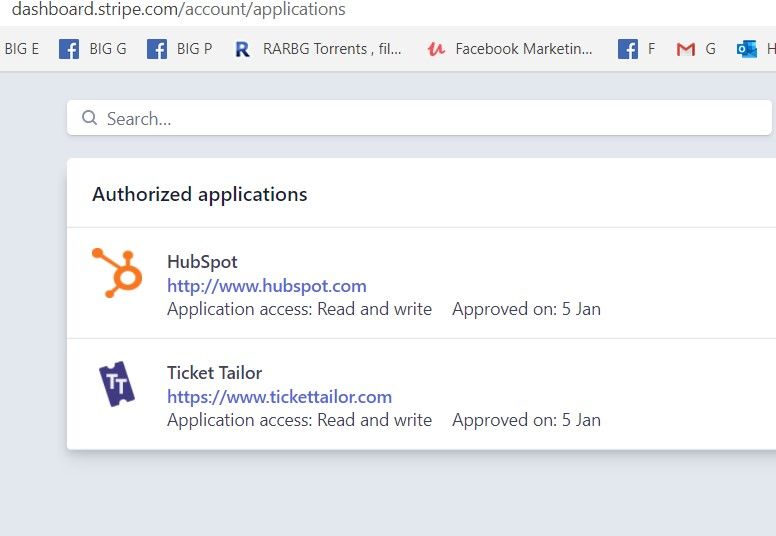The height and width of the screenshot is (536, 776).
Task: Focus the Search input field
Action: tap(419, 118)
